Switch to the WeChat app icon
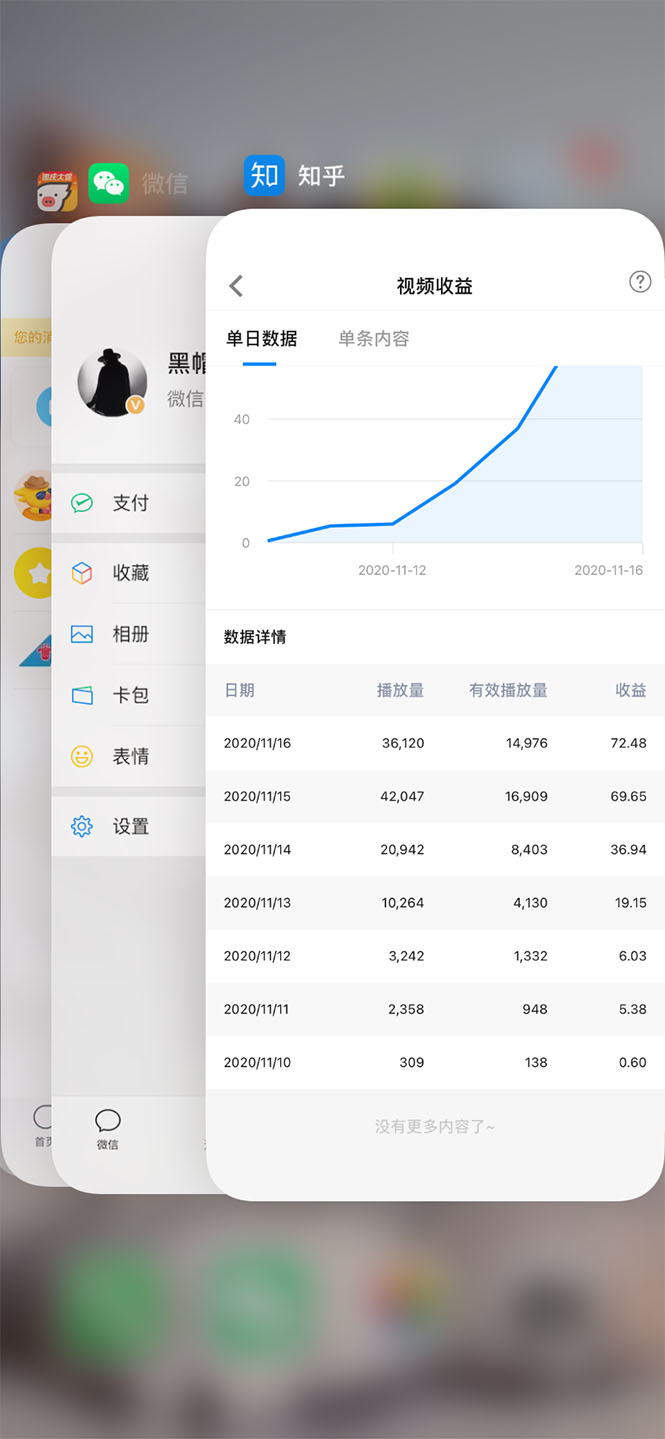The image size is (665, 1439). (109, 184)
